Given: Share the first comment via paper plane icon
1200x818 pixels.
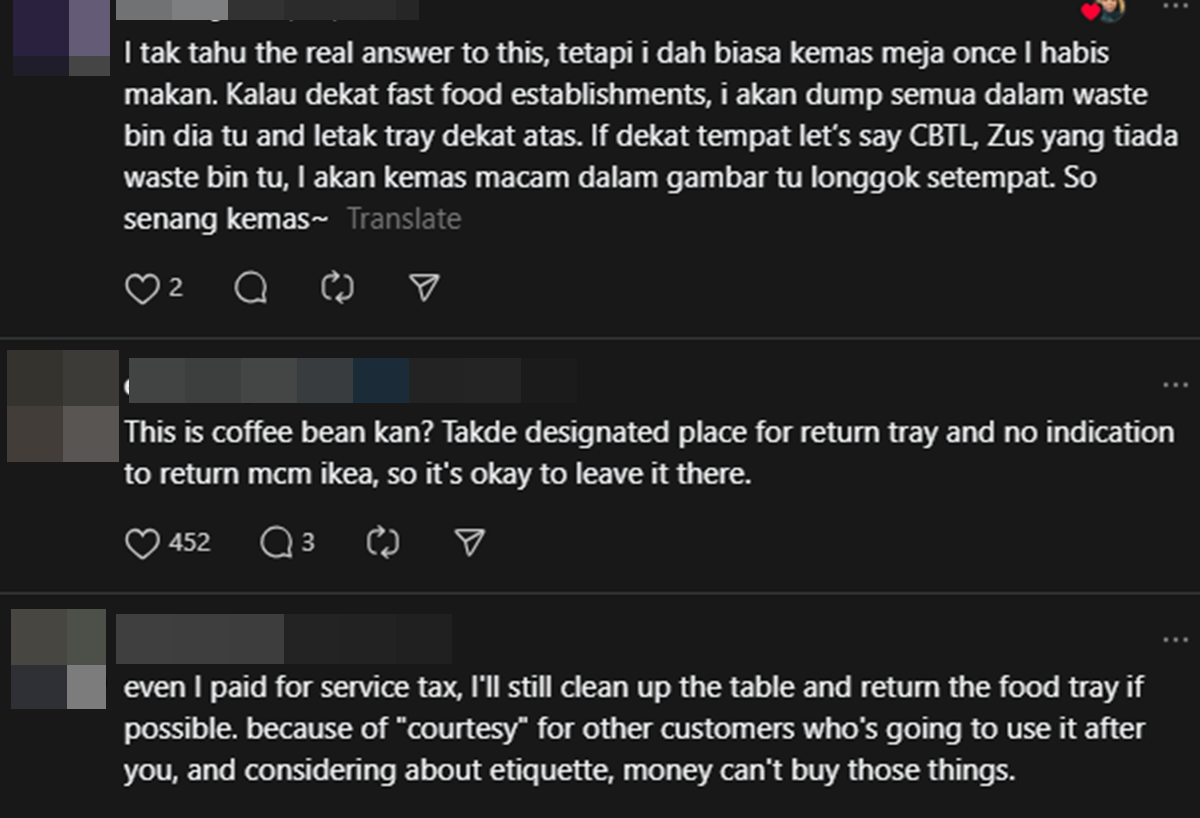Looking at the screenshot, I should pyautogui.click(x=425, y=289).
